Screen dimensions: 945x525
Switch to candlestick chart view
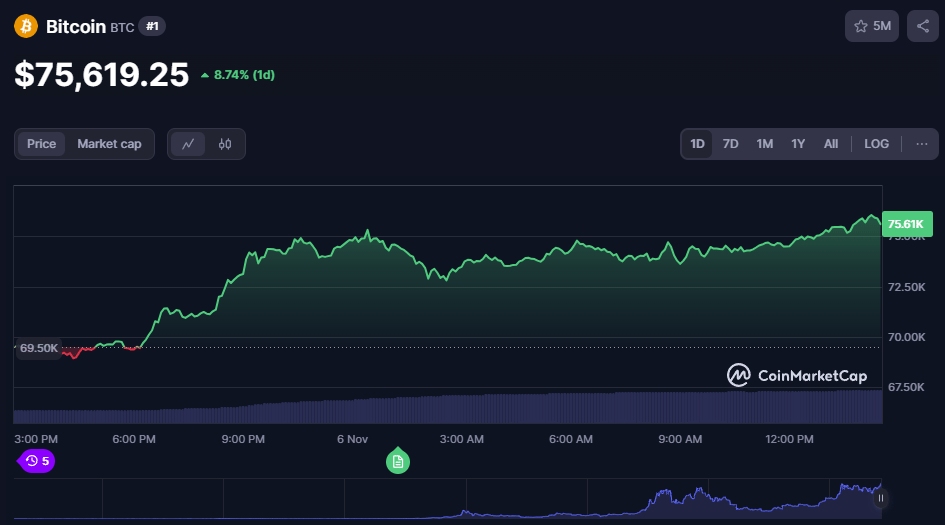(x=225, y=144)
